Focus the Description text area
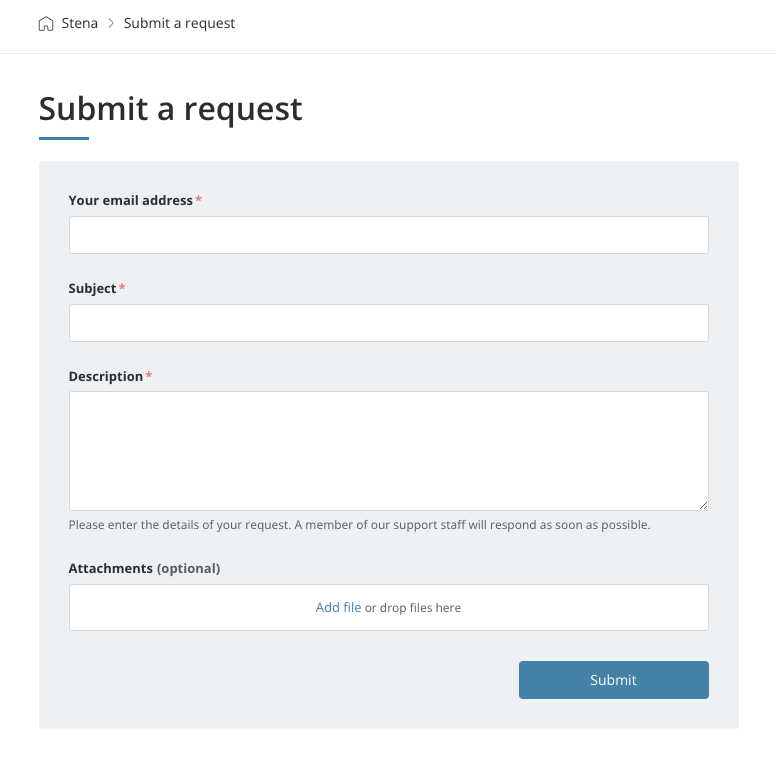 [388, 450]
